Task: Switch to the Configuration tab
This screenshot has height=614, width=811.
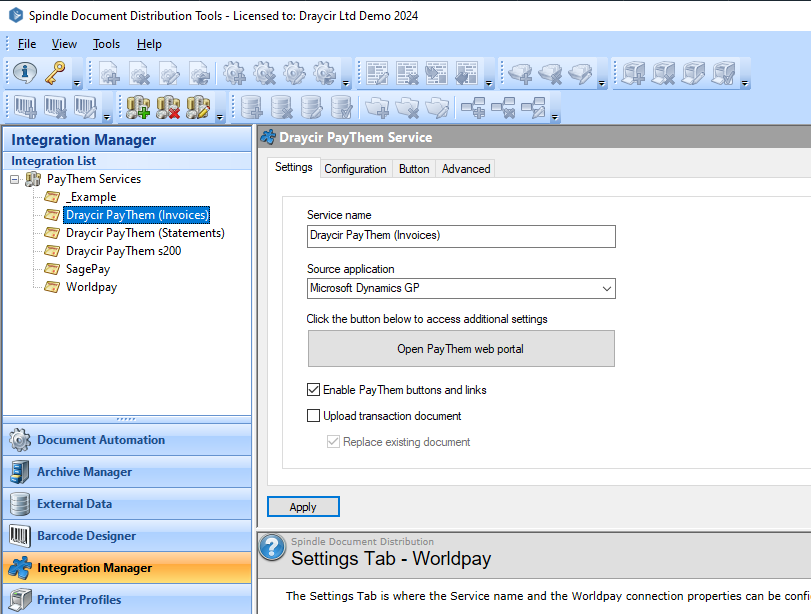Action: click(355, 169)
